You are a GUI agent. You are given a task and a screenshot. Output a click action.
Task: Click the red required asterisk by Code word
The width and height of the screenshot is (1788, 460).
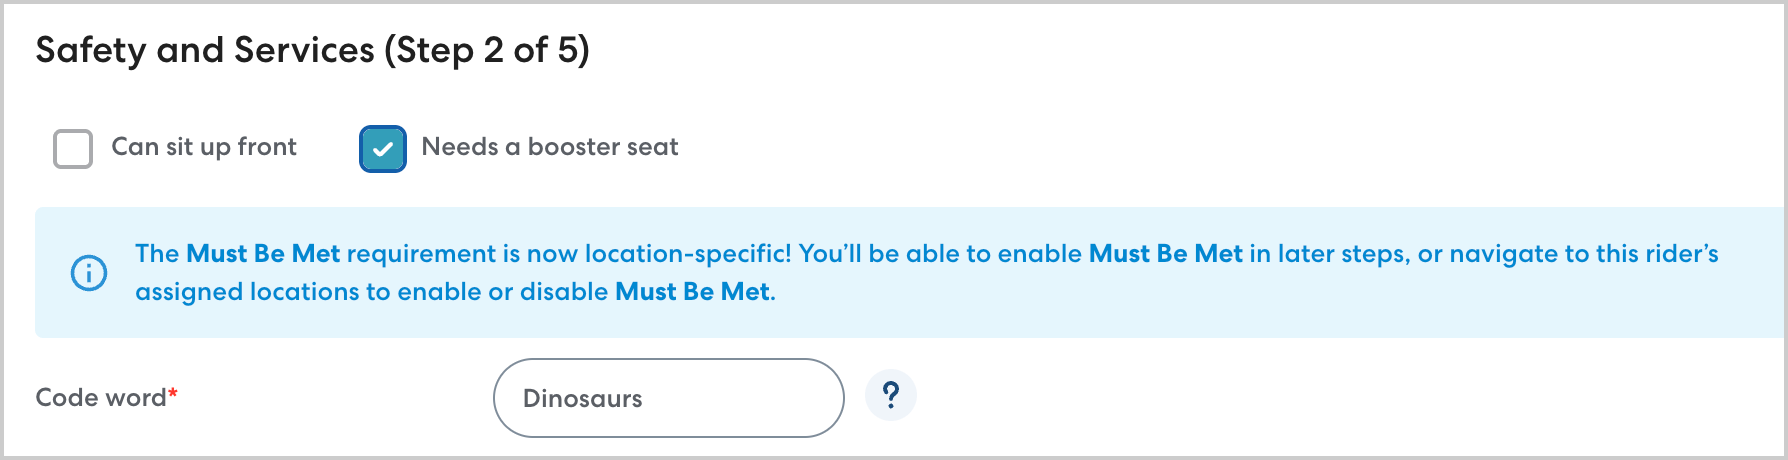point(173,394)
